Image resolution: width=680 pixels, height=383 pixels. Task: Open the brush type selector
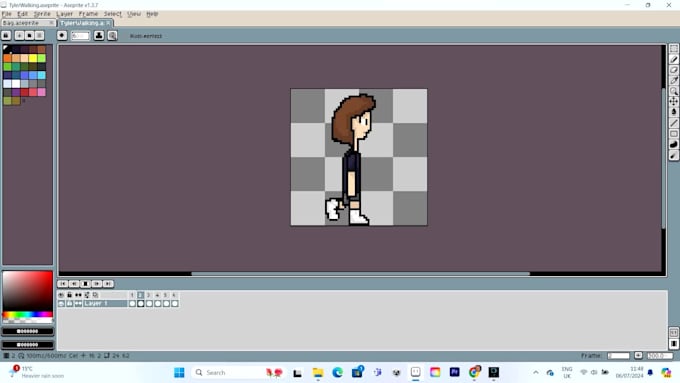click(x=62, y=36)
